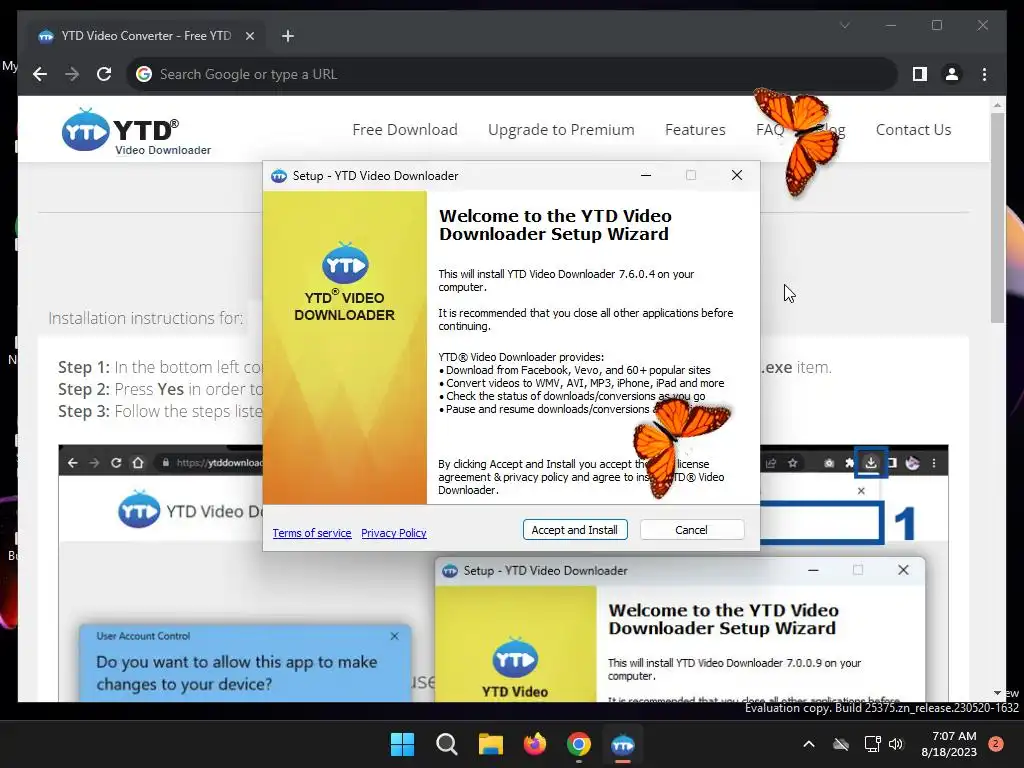The height and width of the screenshot is (768, 1024).
Task: Maximize the Chrome window
Action: [936, 25]
